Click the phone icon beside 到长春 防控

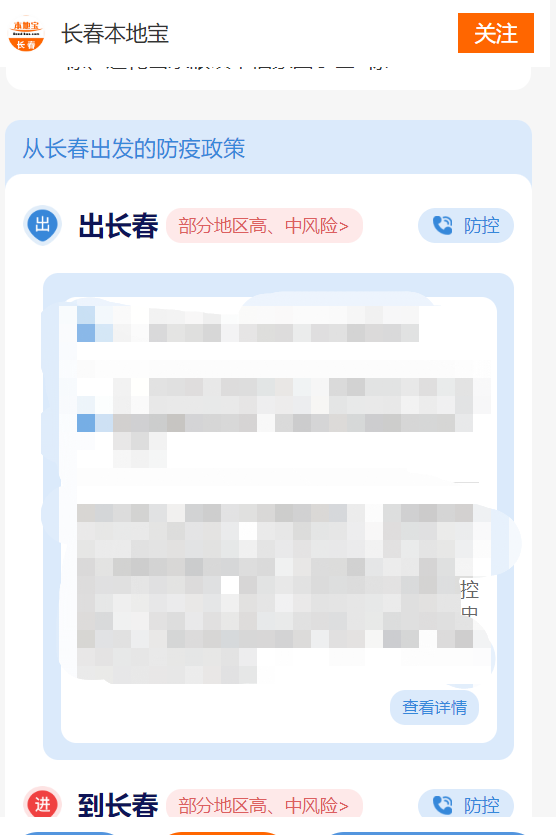point(443,805)
